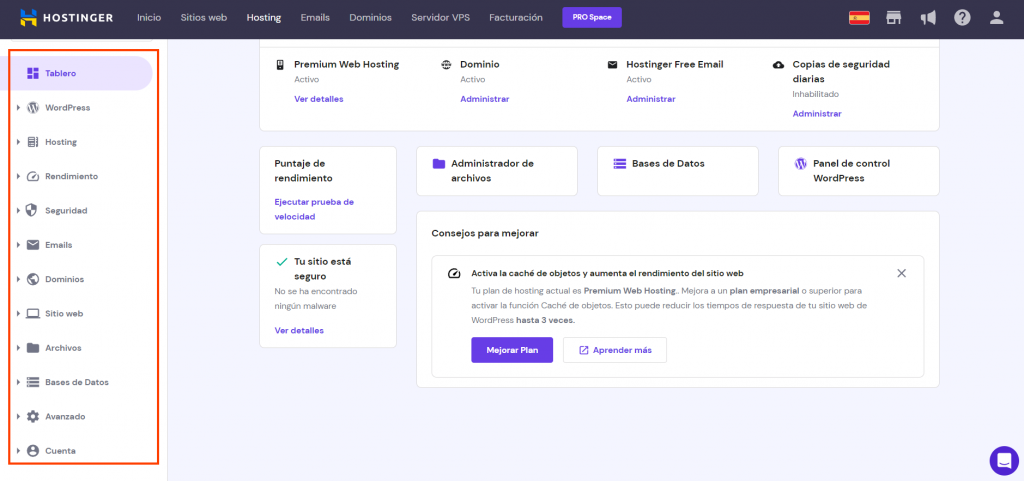
Task: Expand the Seguridad sidebar section
Action: pyautogui.click(x=65, y=211)
